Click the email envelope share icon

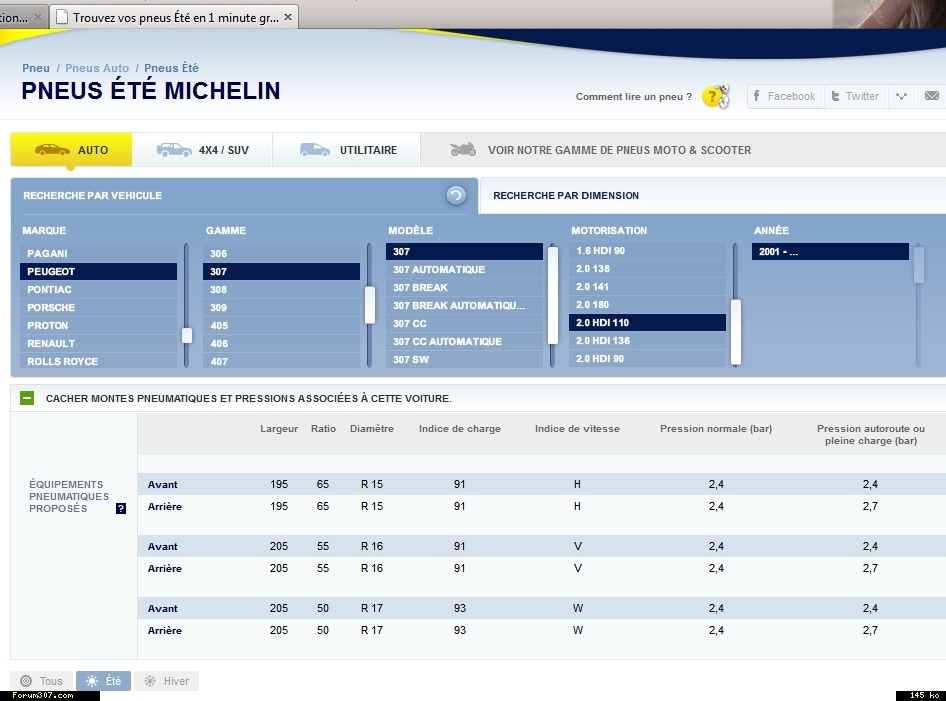(x=932, y=97)
